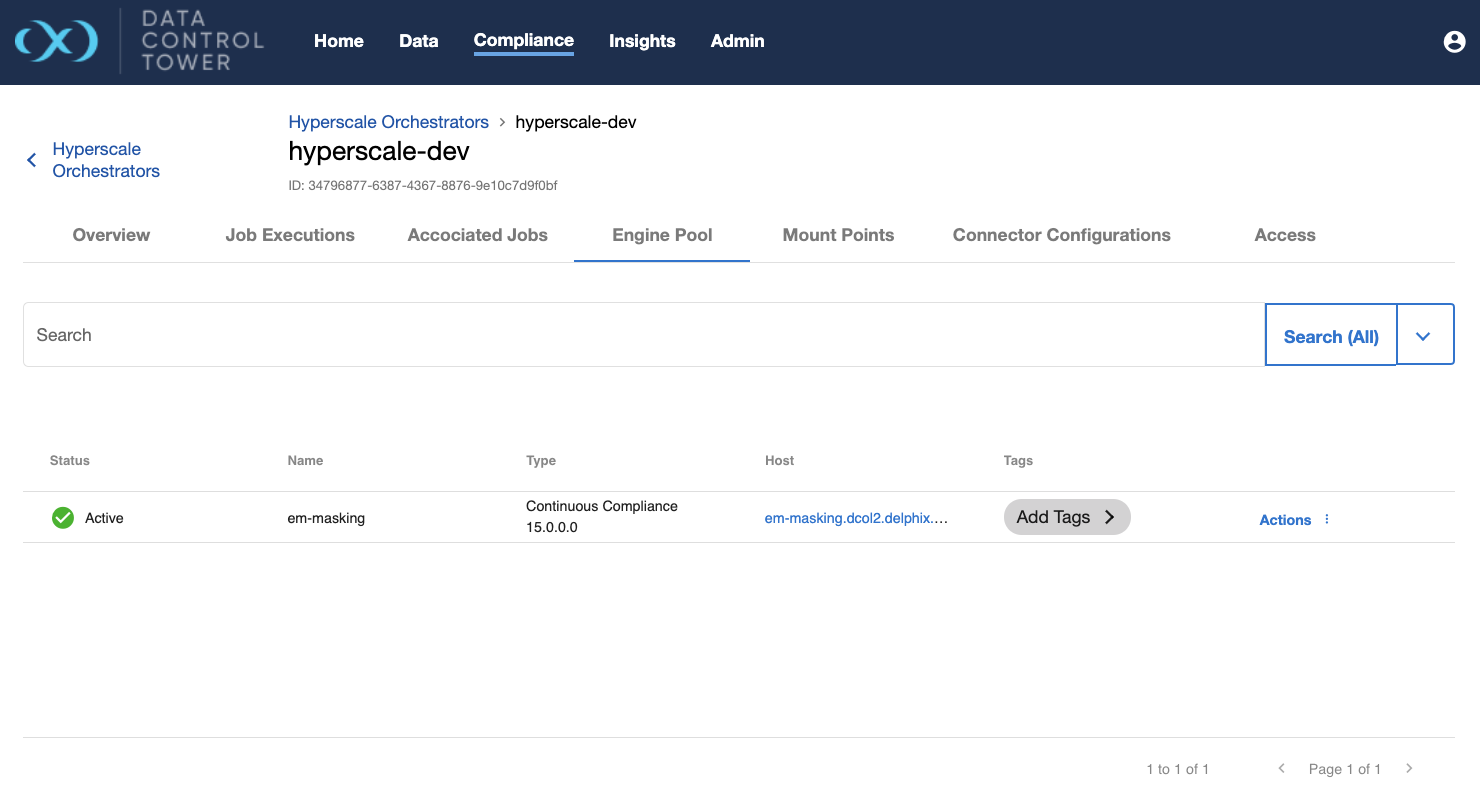Expand the search options dropdown arrow
The width and height of the screenshot is (1480, 791).
point(1423,335)
